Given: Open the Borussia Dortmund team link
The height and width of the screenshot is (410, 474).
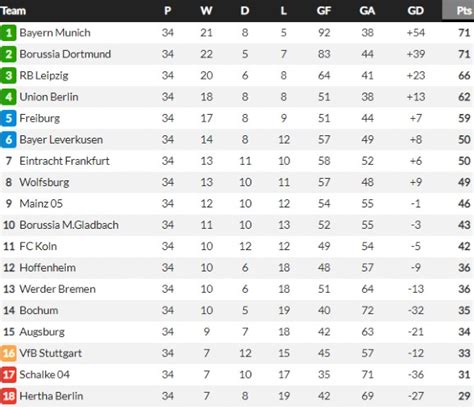Looking at the screenshot, I should pyautogui.click(x=65, y=54).
